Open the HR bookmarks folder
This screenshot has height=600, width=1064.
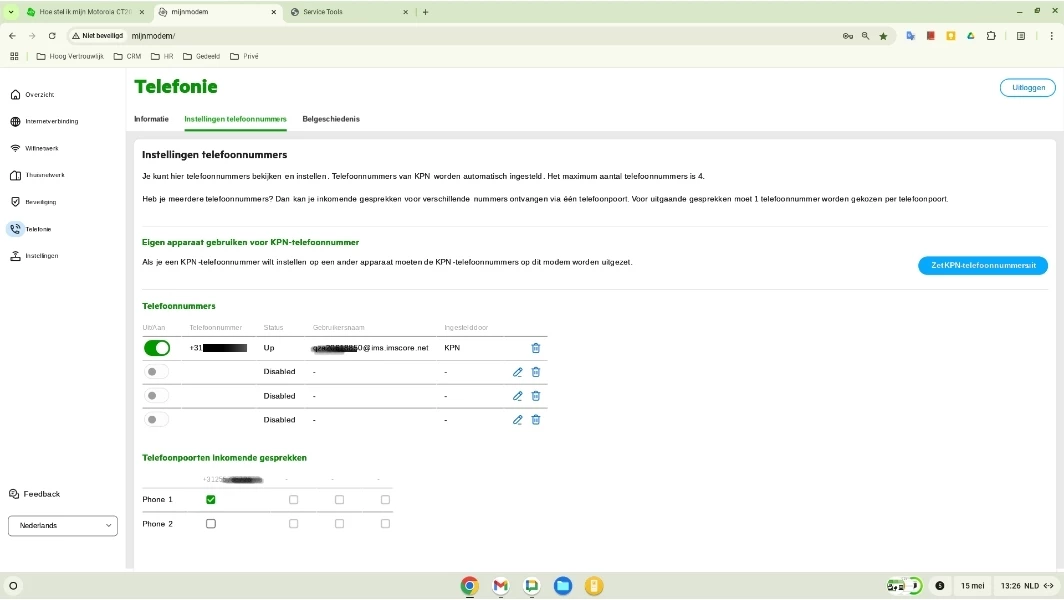click(x=162, y=56)
